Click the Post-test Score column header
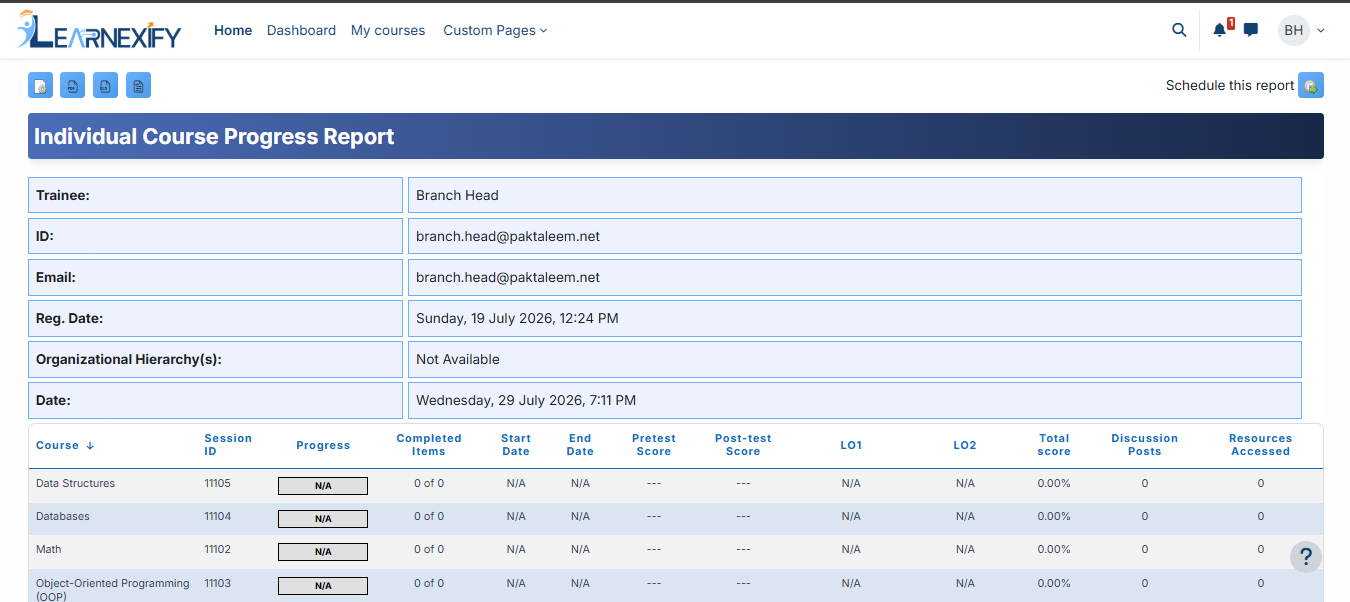The image size is (1350, 602). pos(743,445)
